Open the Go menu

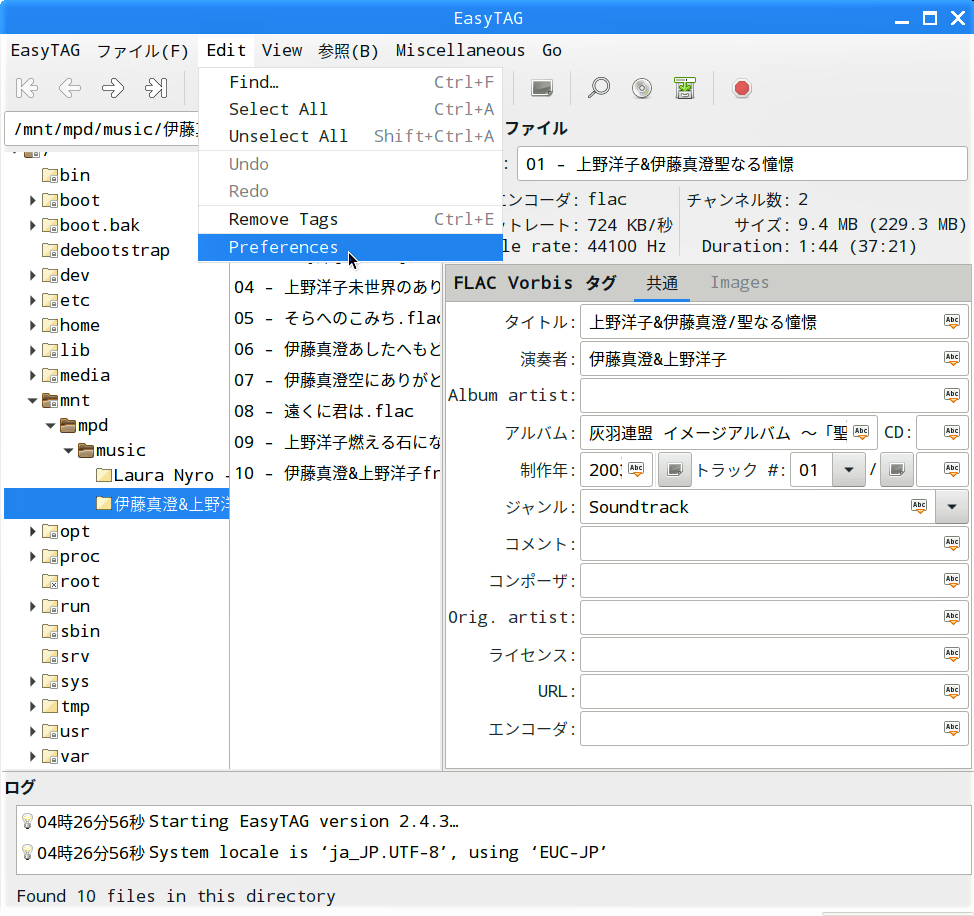tap(552, 50)
